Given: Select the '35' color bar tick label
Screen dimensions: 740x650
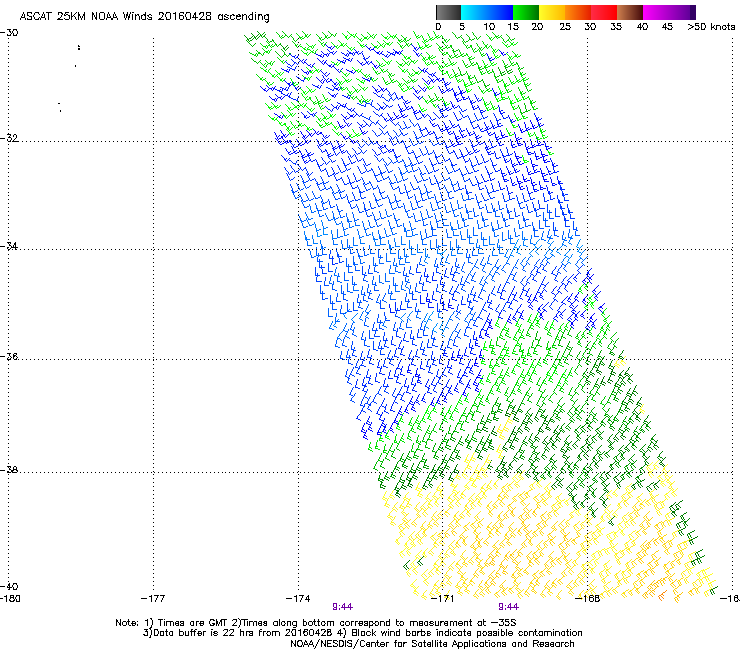Looking at the screenshot, I should click(616, 27).
